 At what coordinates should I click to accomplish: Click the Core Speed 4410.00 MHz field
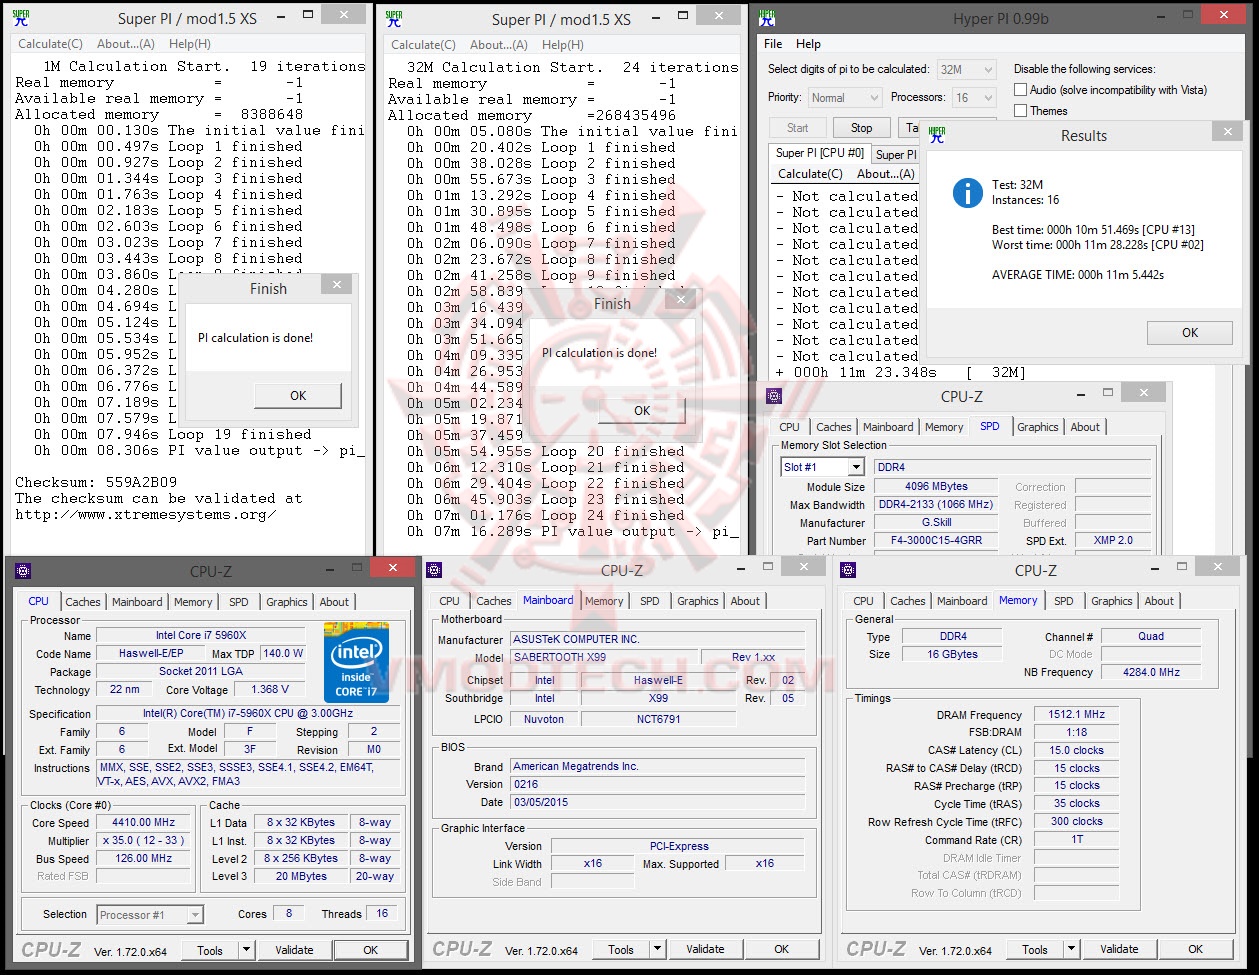pos(143,823)
